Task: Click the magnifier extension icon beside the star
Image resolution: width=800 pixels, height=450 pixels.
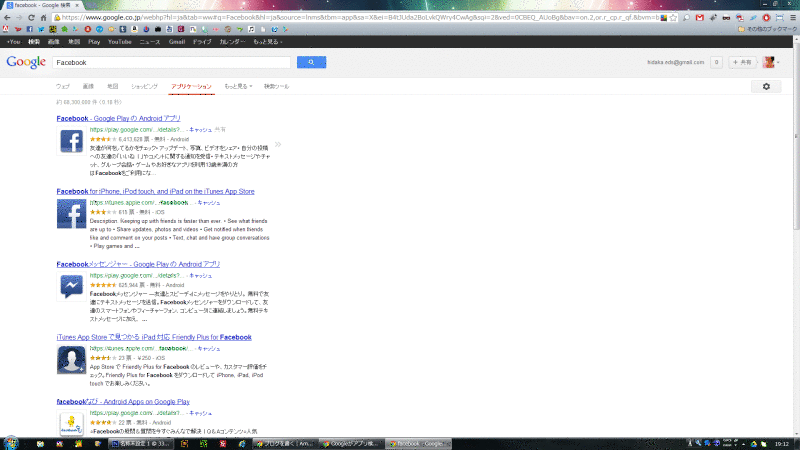Action: pos(686,17)
